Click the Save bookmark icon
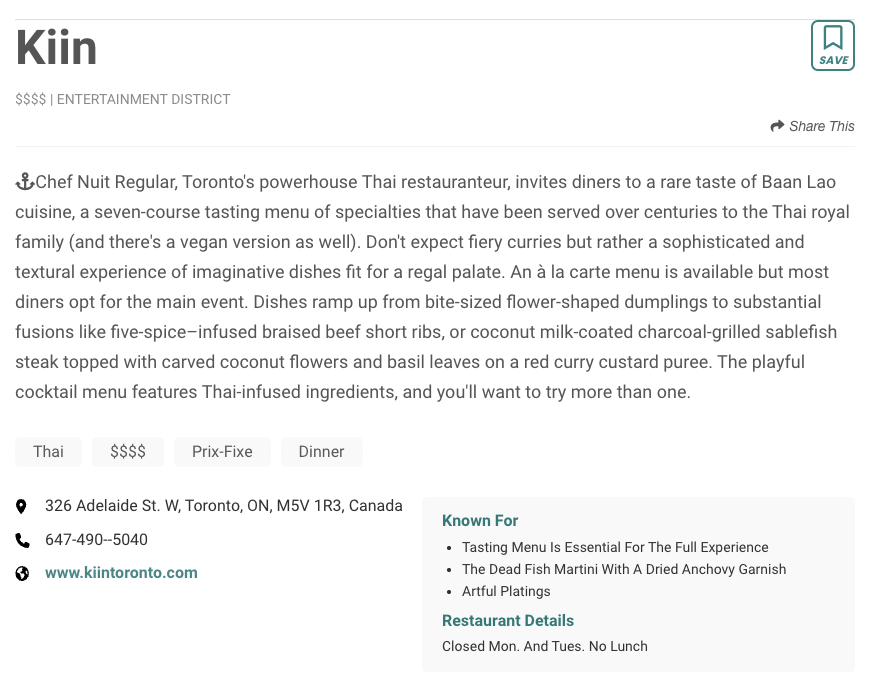The width and height of the screenshot is (872, 693). [832, 45]
